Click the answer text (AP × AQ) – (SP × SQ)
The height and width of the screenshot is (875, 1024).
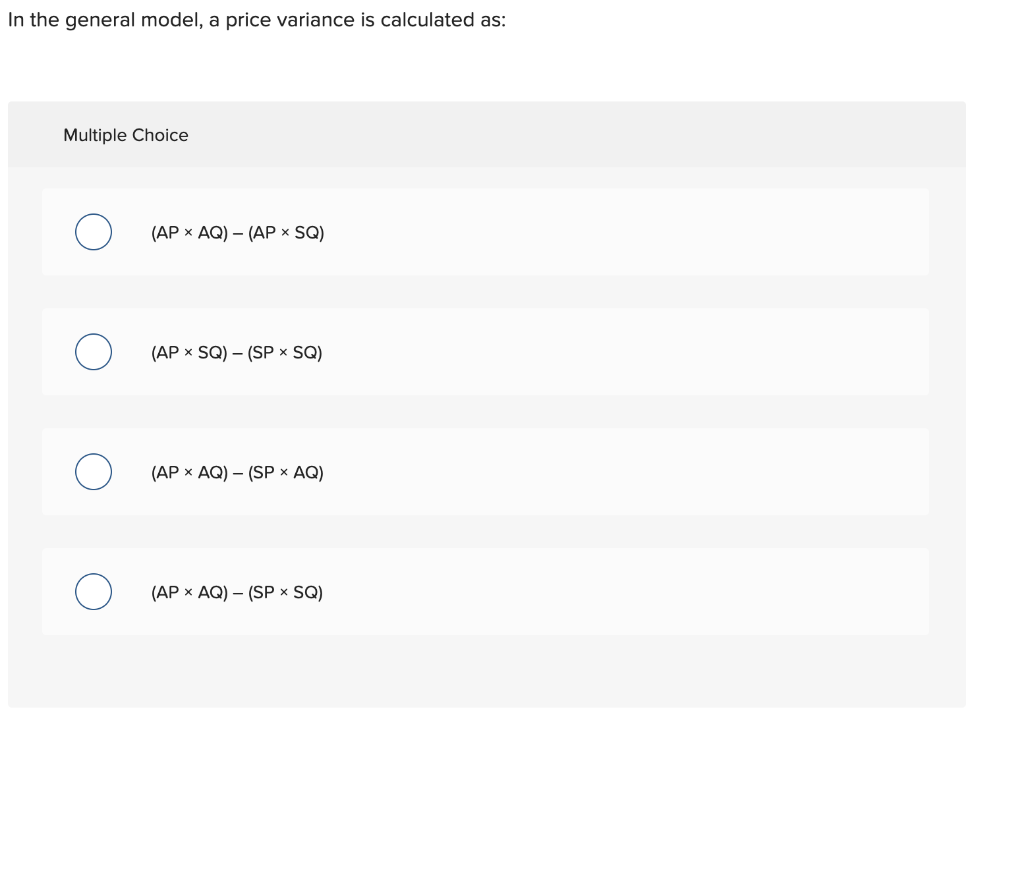(x=237, y=592)
